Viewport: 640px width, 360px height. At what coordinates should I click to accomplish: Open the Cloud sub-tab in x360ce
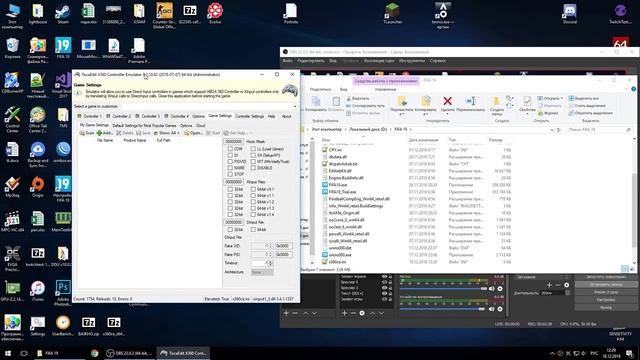click(200, 126)
